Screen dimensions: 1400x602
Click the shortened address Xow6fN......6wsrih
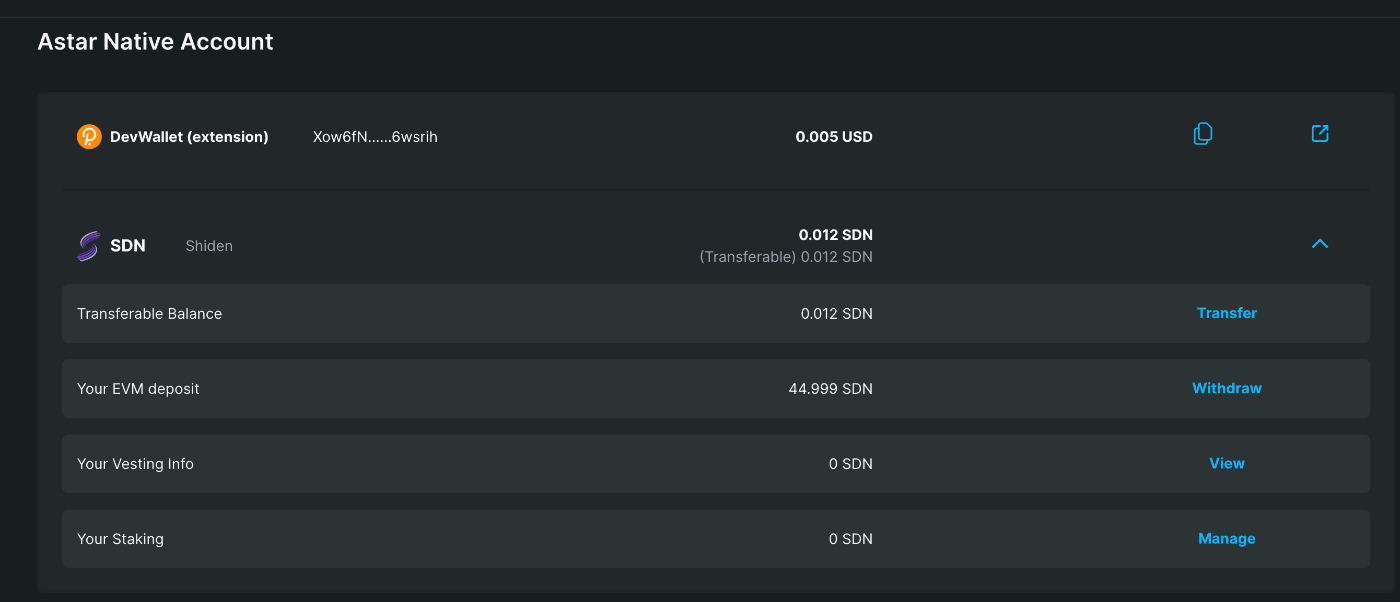coord(375,137)
